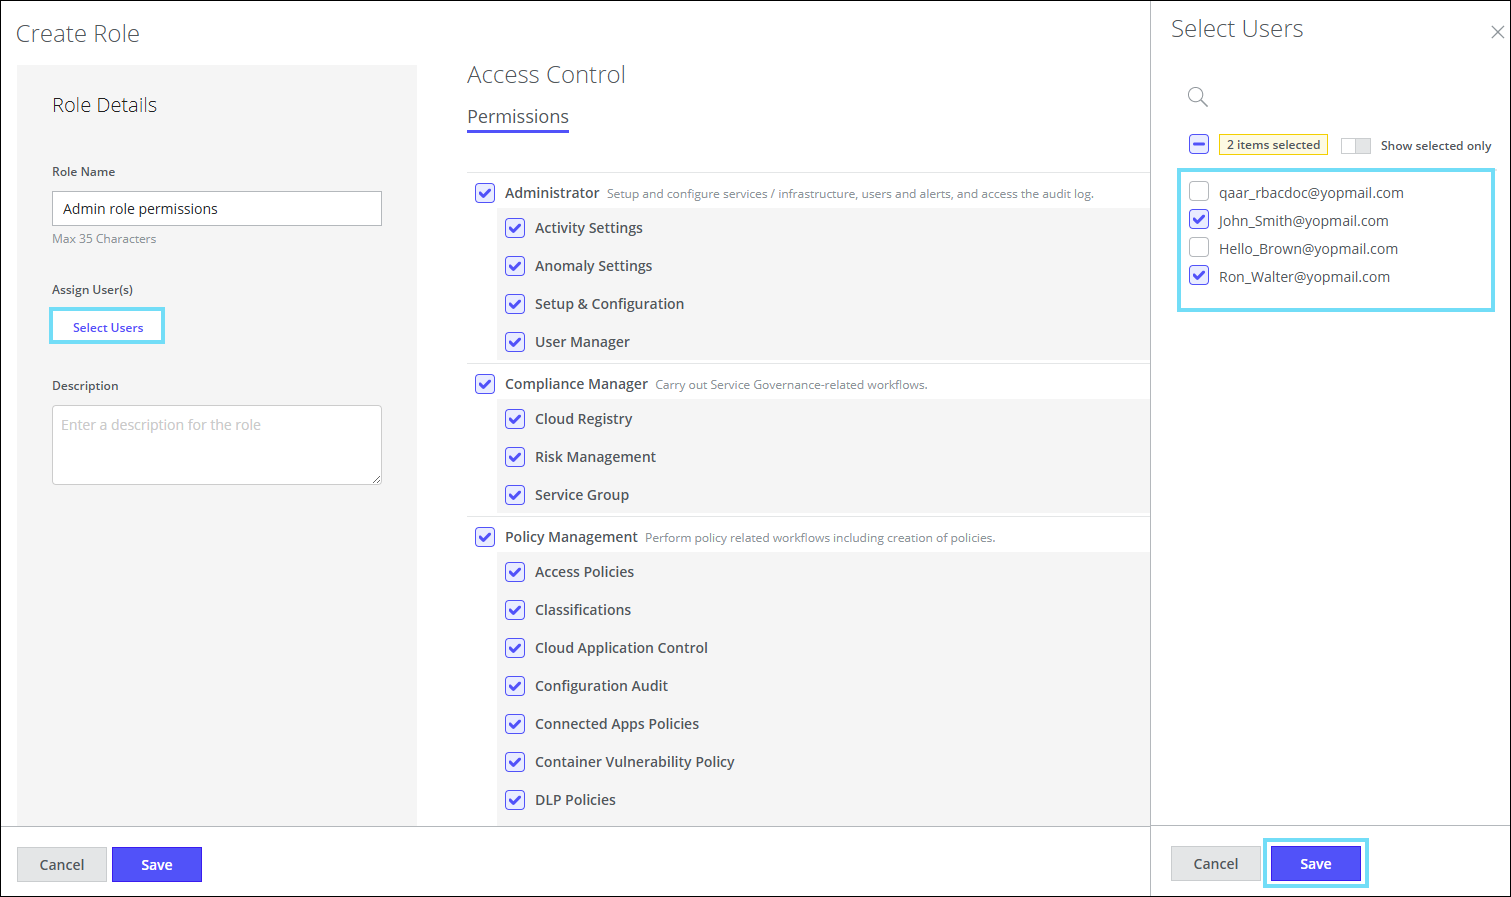Toggle Compliance Manager permission checkbox

click(485, 384)
